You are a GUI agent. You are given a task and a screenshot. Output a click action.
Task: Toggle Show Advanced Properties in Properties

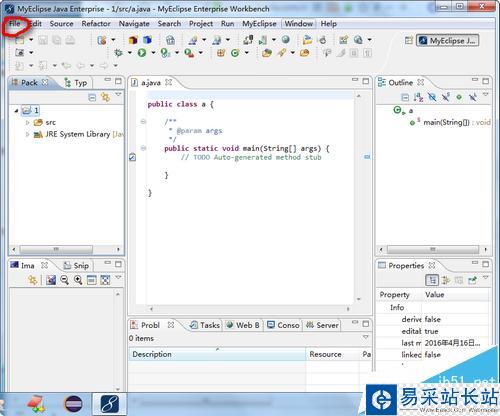pyautogui.click(x=446, y=280)
